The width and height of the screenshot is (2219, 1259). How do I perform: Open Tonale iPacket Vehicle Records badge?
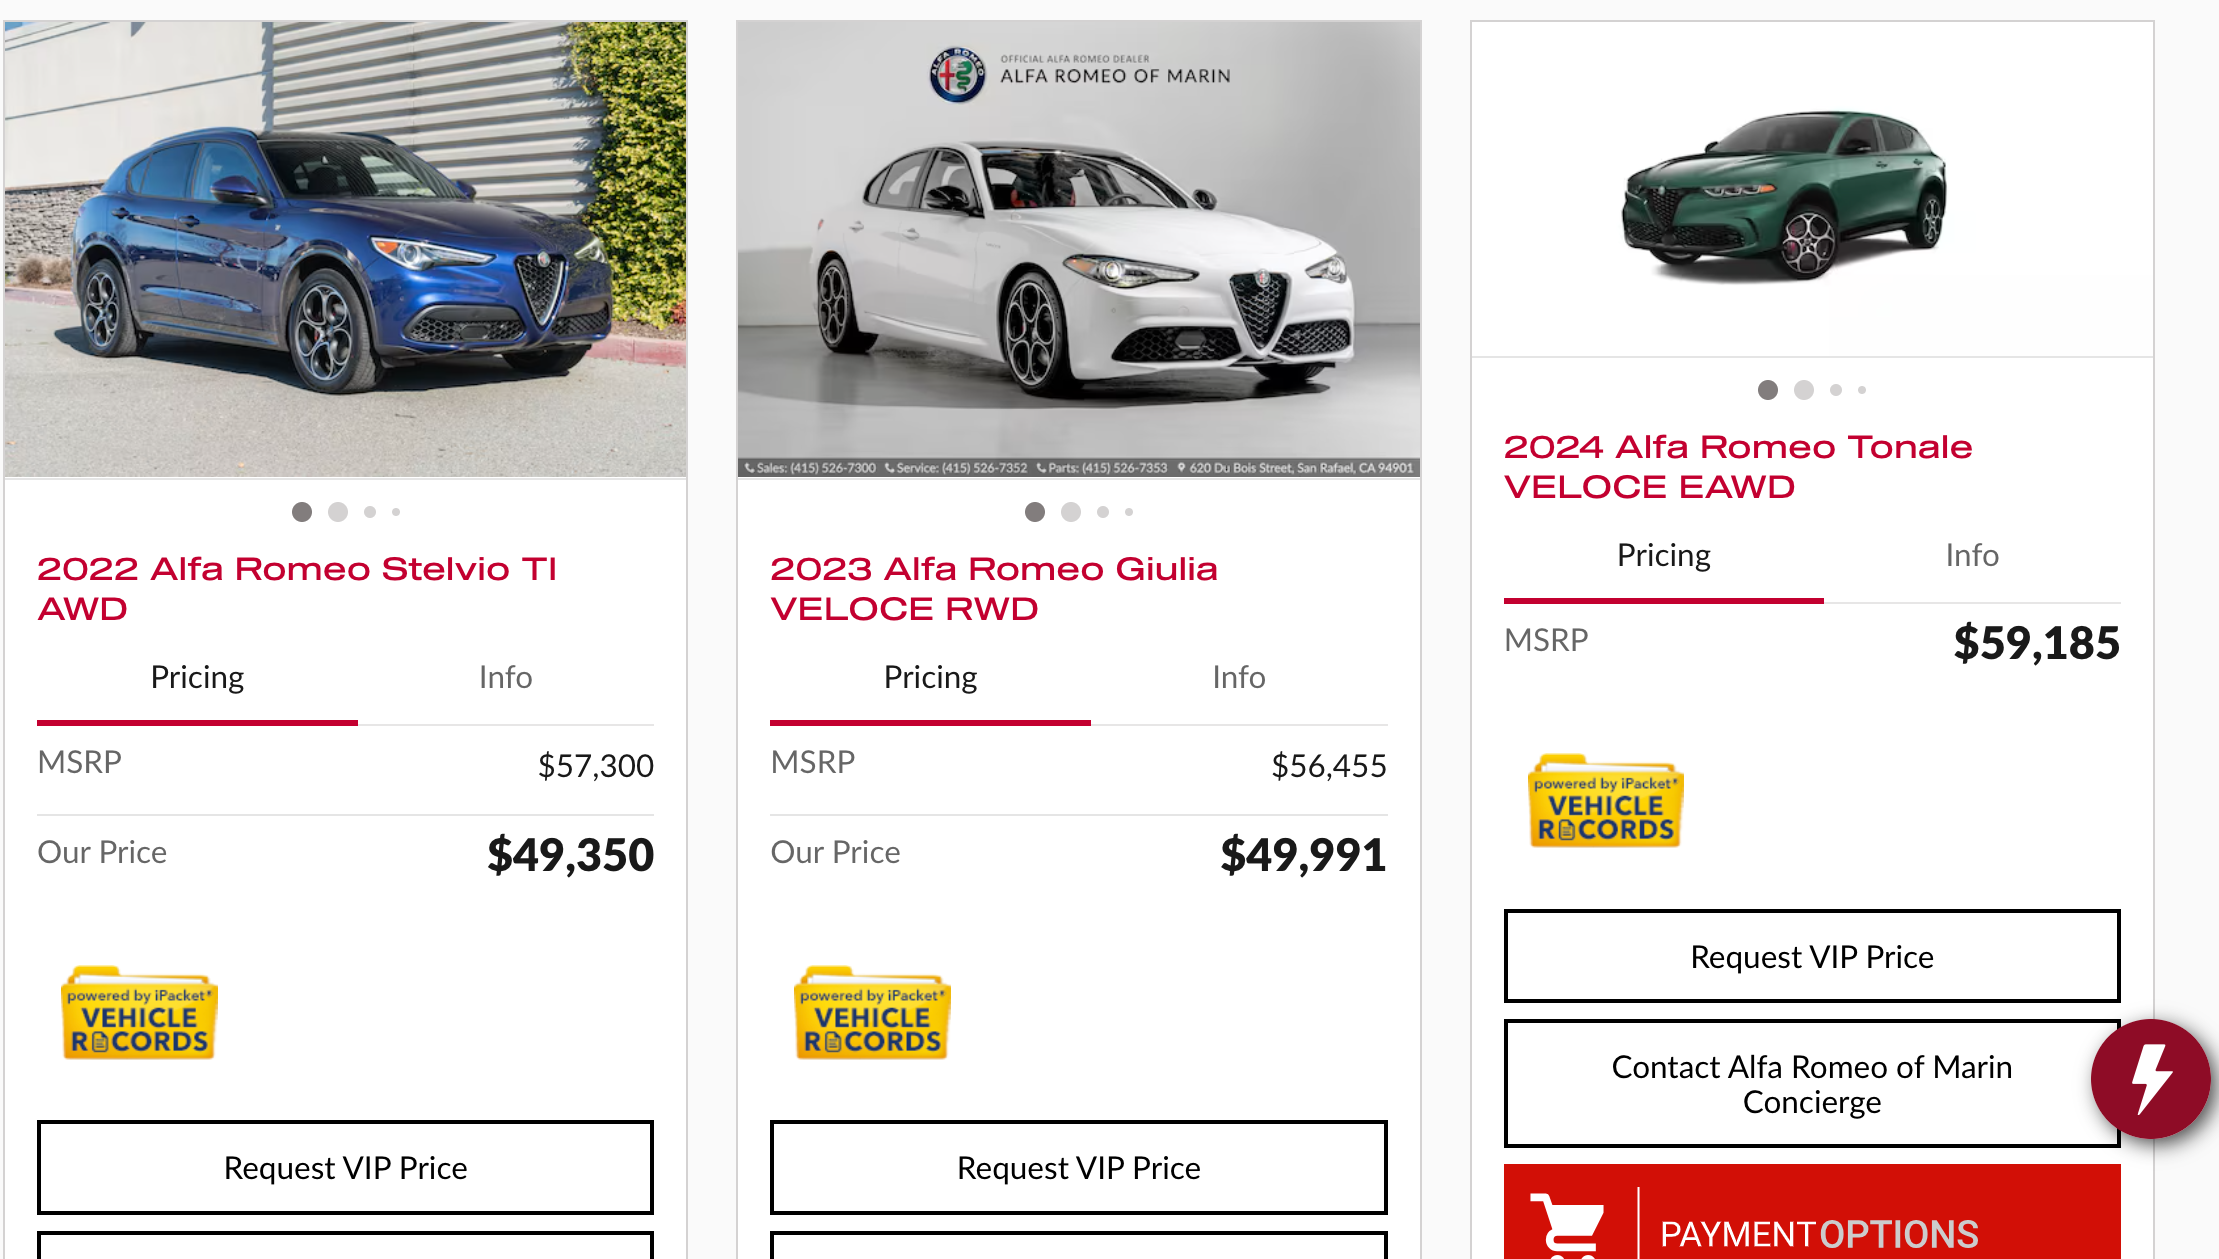pos(1606,802)
